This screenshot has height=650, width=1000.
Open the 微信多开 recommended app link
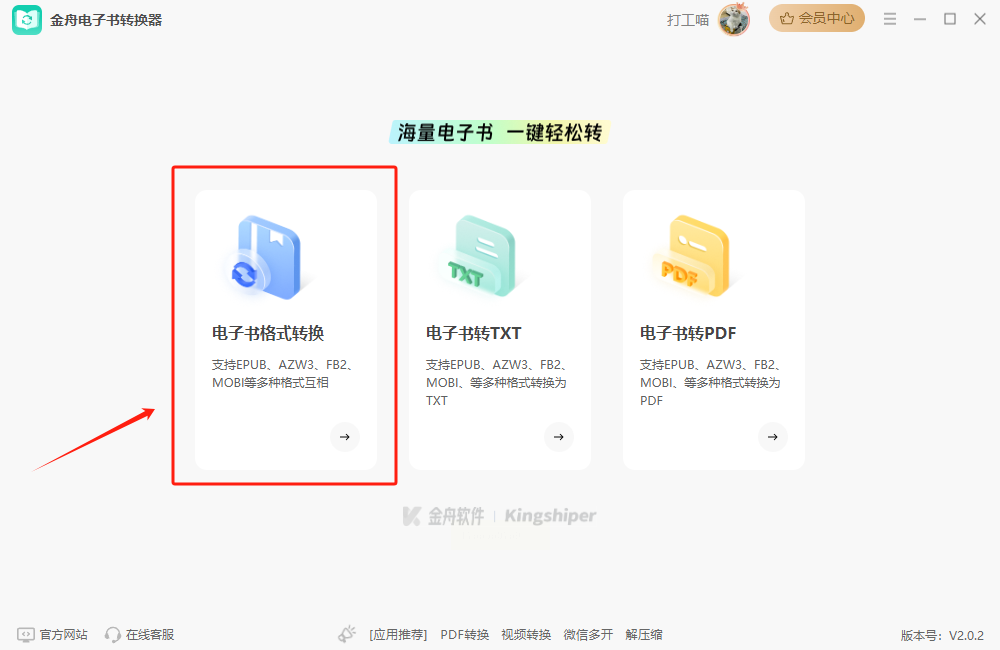click(x=588, y=635)
